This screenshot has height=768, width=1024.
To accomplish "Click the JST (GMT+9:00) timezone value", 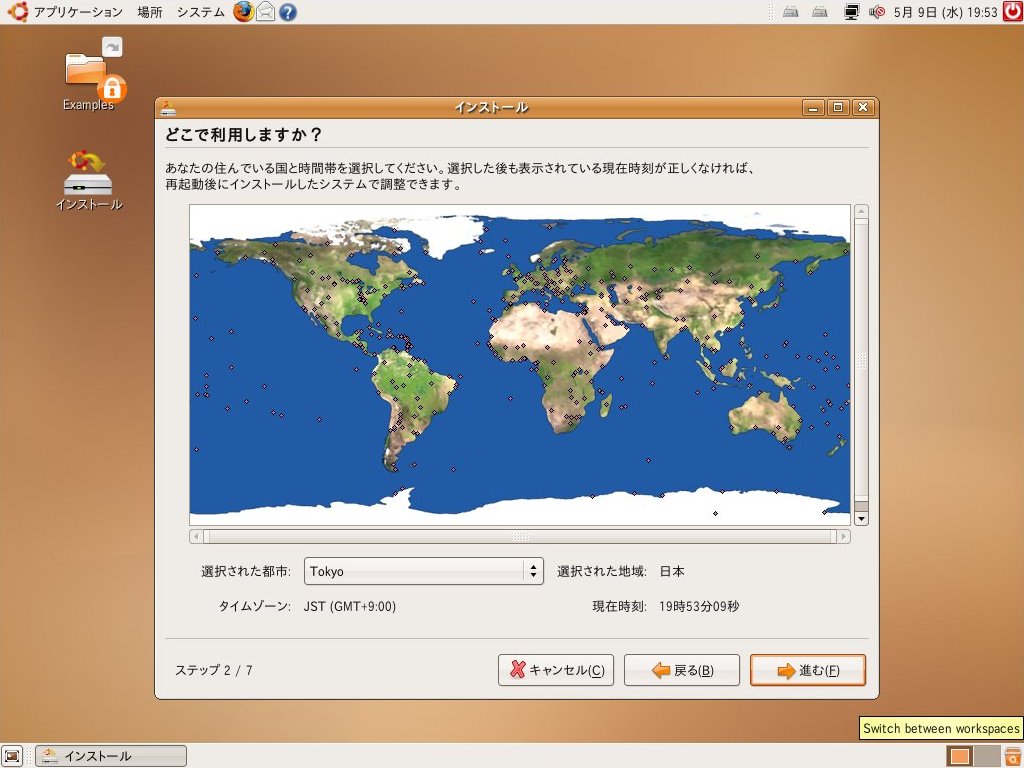I will point(349,607).
